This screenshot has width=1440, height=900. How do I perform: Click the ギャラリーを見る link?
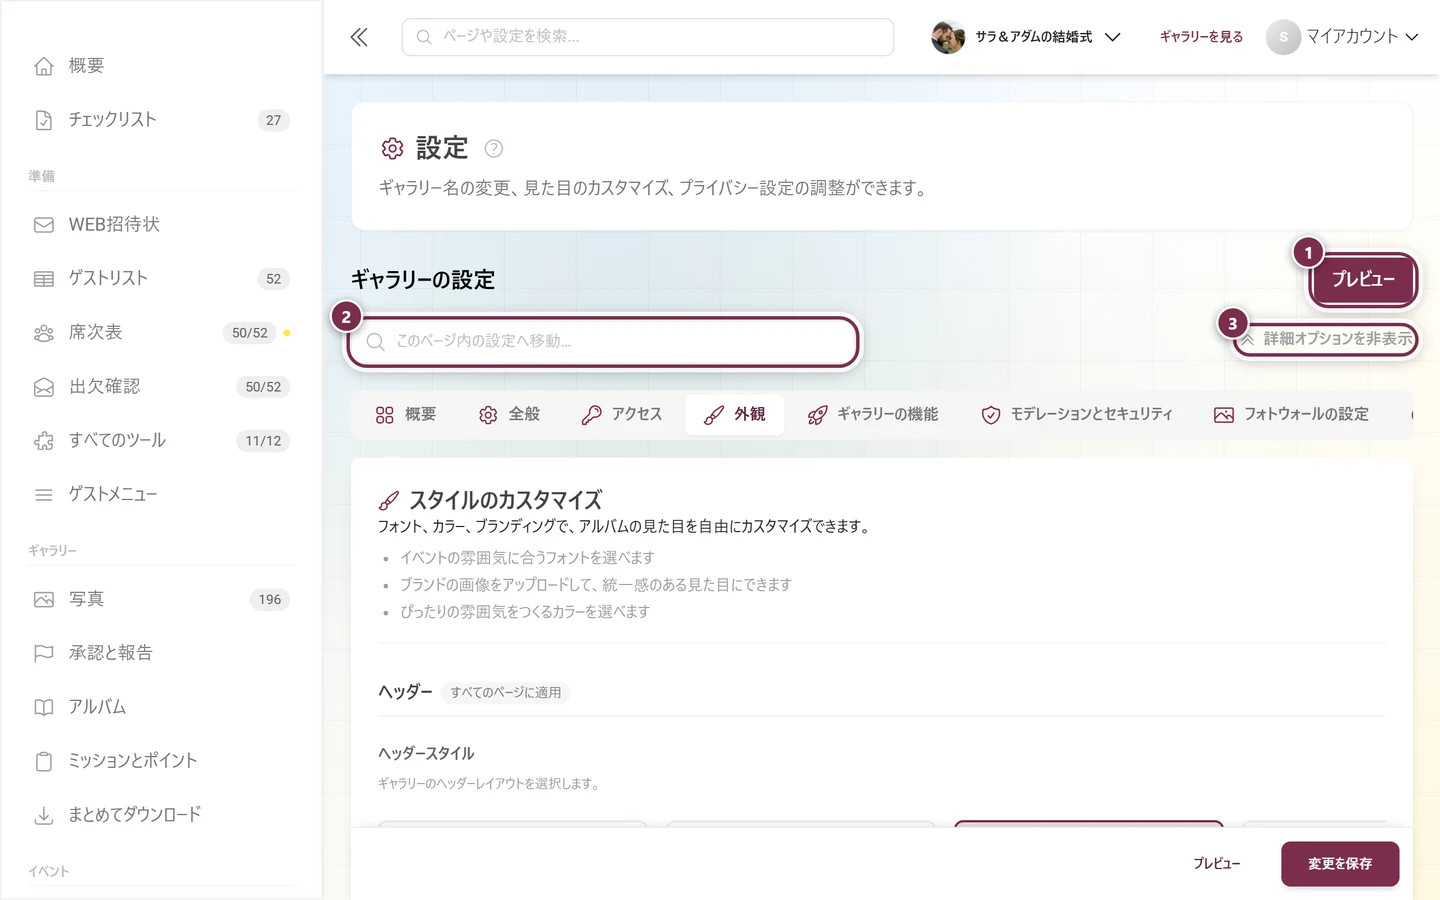[1201, 37]
